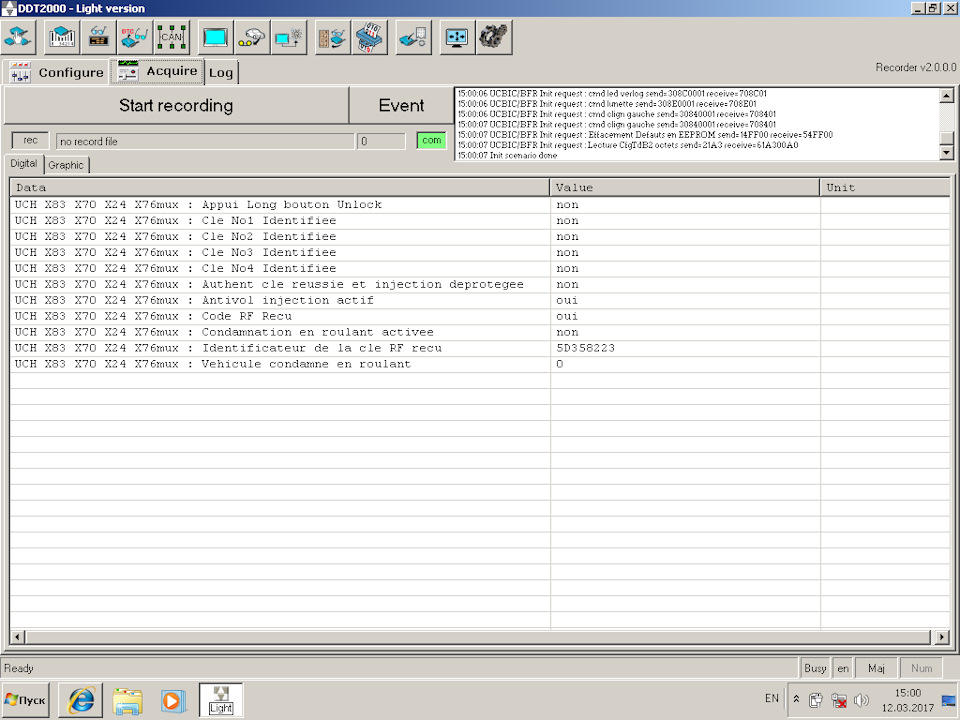
Task: Click the EN language indicator in the taskbar
Action: (771, 698)
